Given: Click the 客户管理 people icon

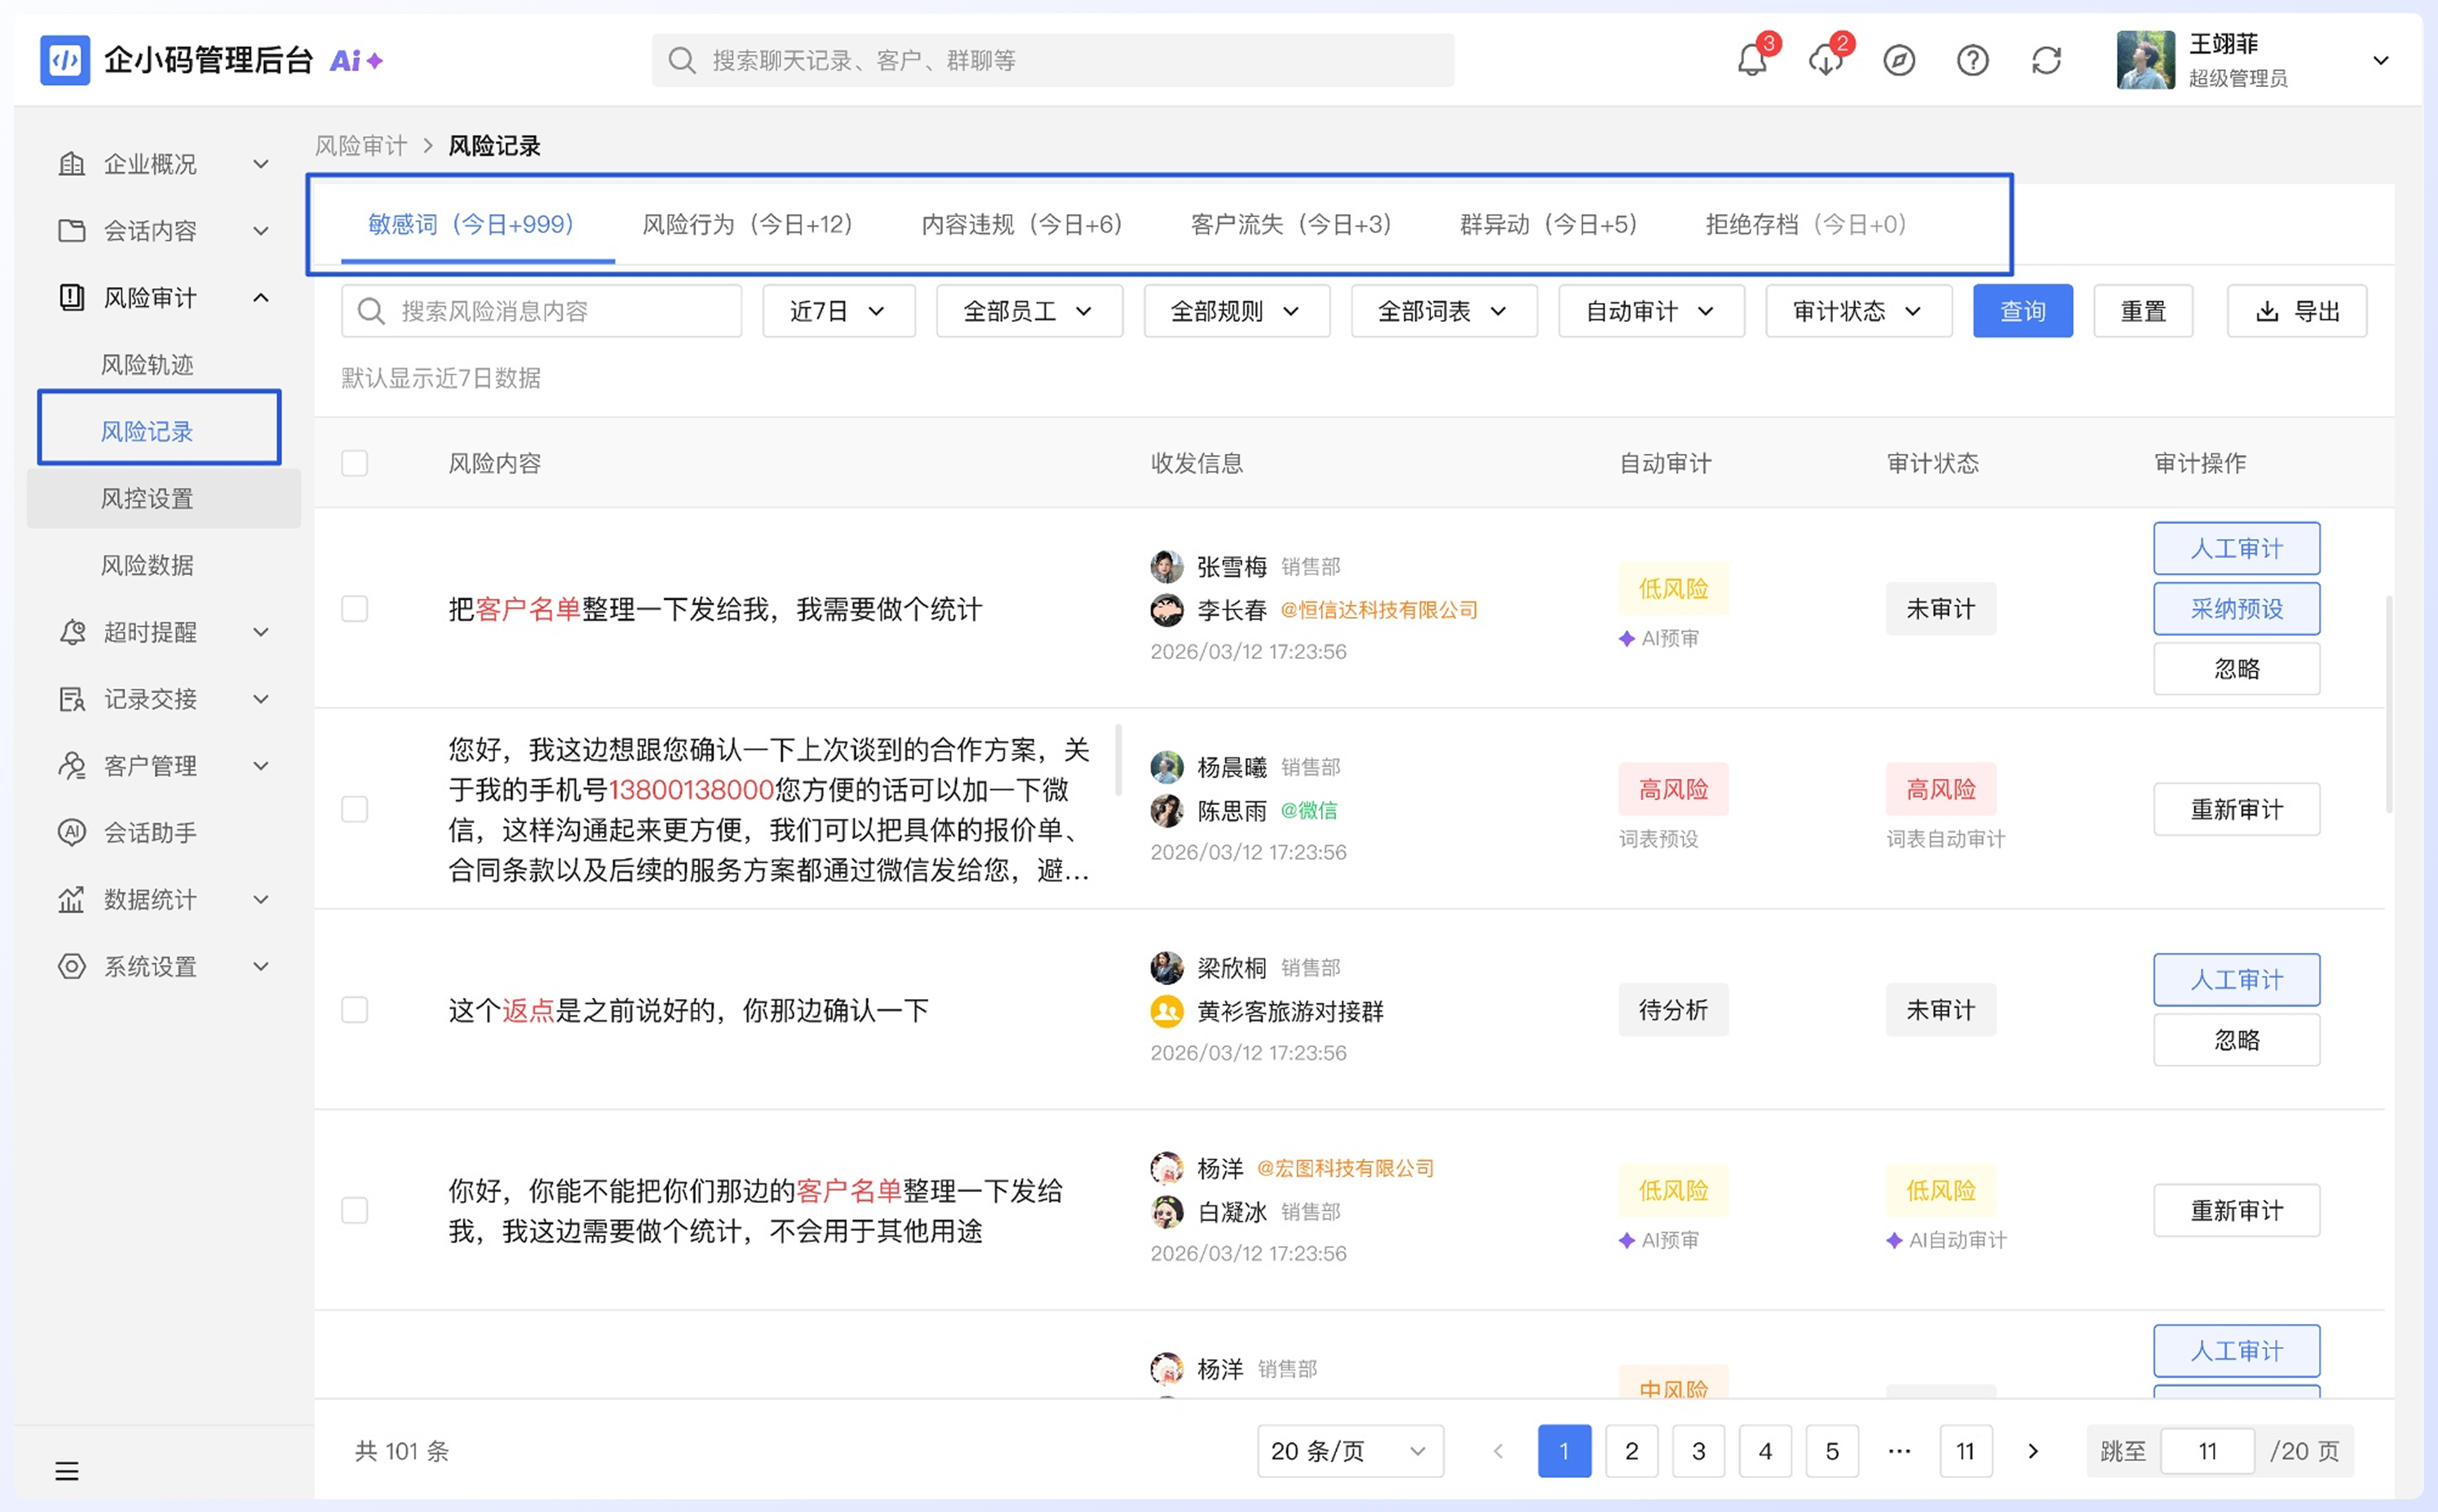Looking at the screenshot, I should click(x=72, y=765).
